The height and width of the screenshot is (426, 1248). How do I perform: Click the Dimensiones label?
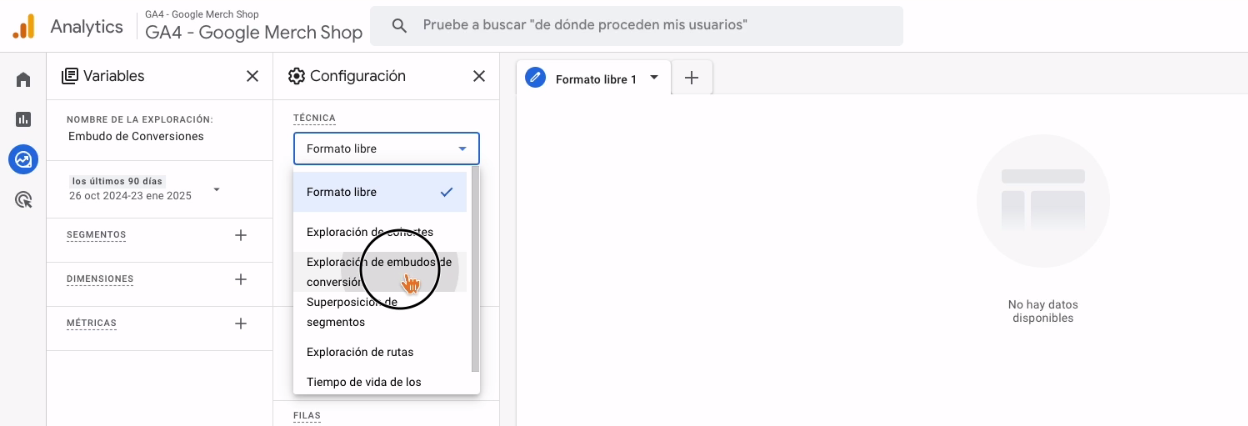pyautogui.click(x=100, y=279)
